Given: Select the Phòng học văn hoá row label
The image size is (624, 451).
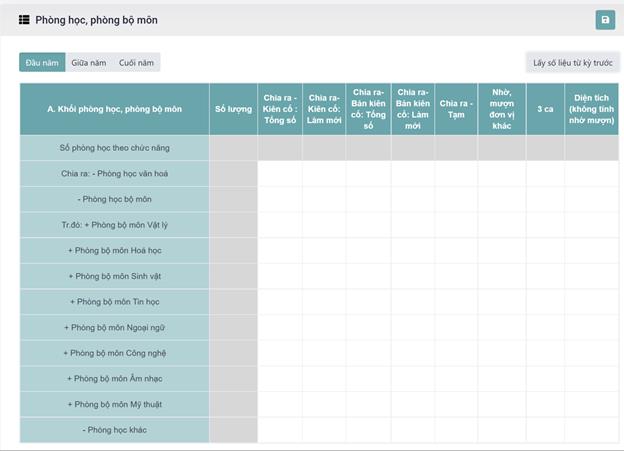Looking at the screenshot, I should click(x=114, y=174).
